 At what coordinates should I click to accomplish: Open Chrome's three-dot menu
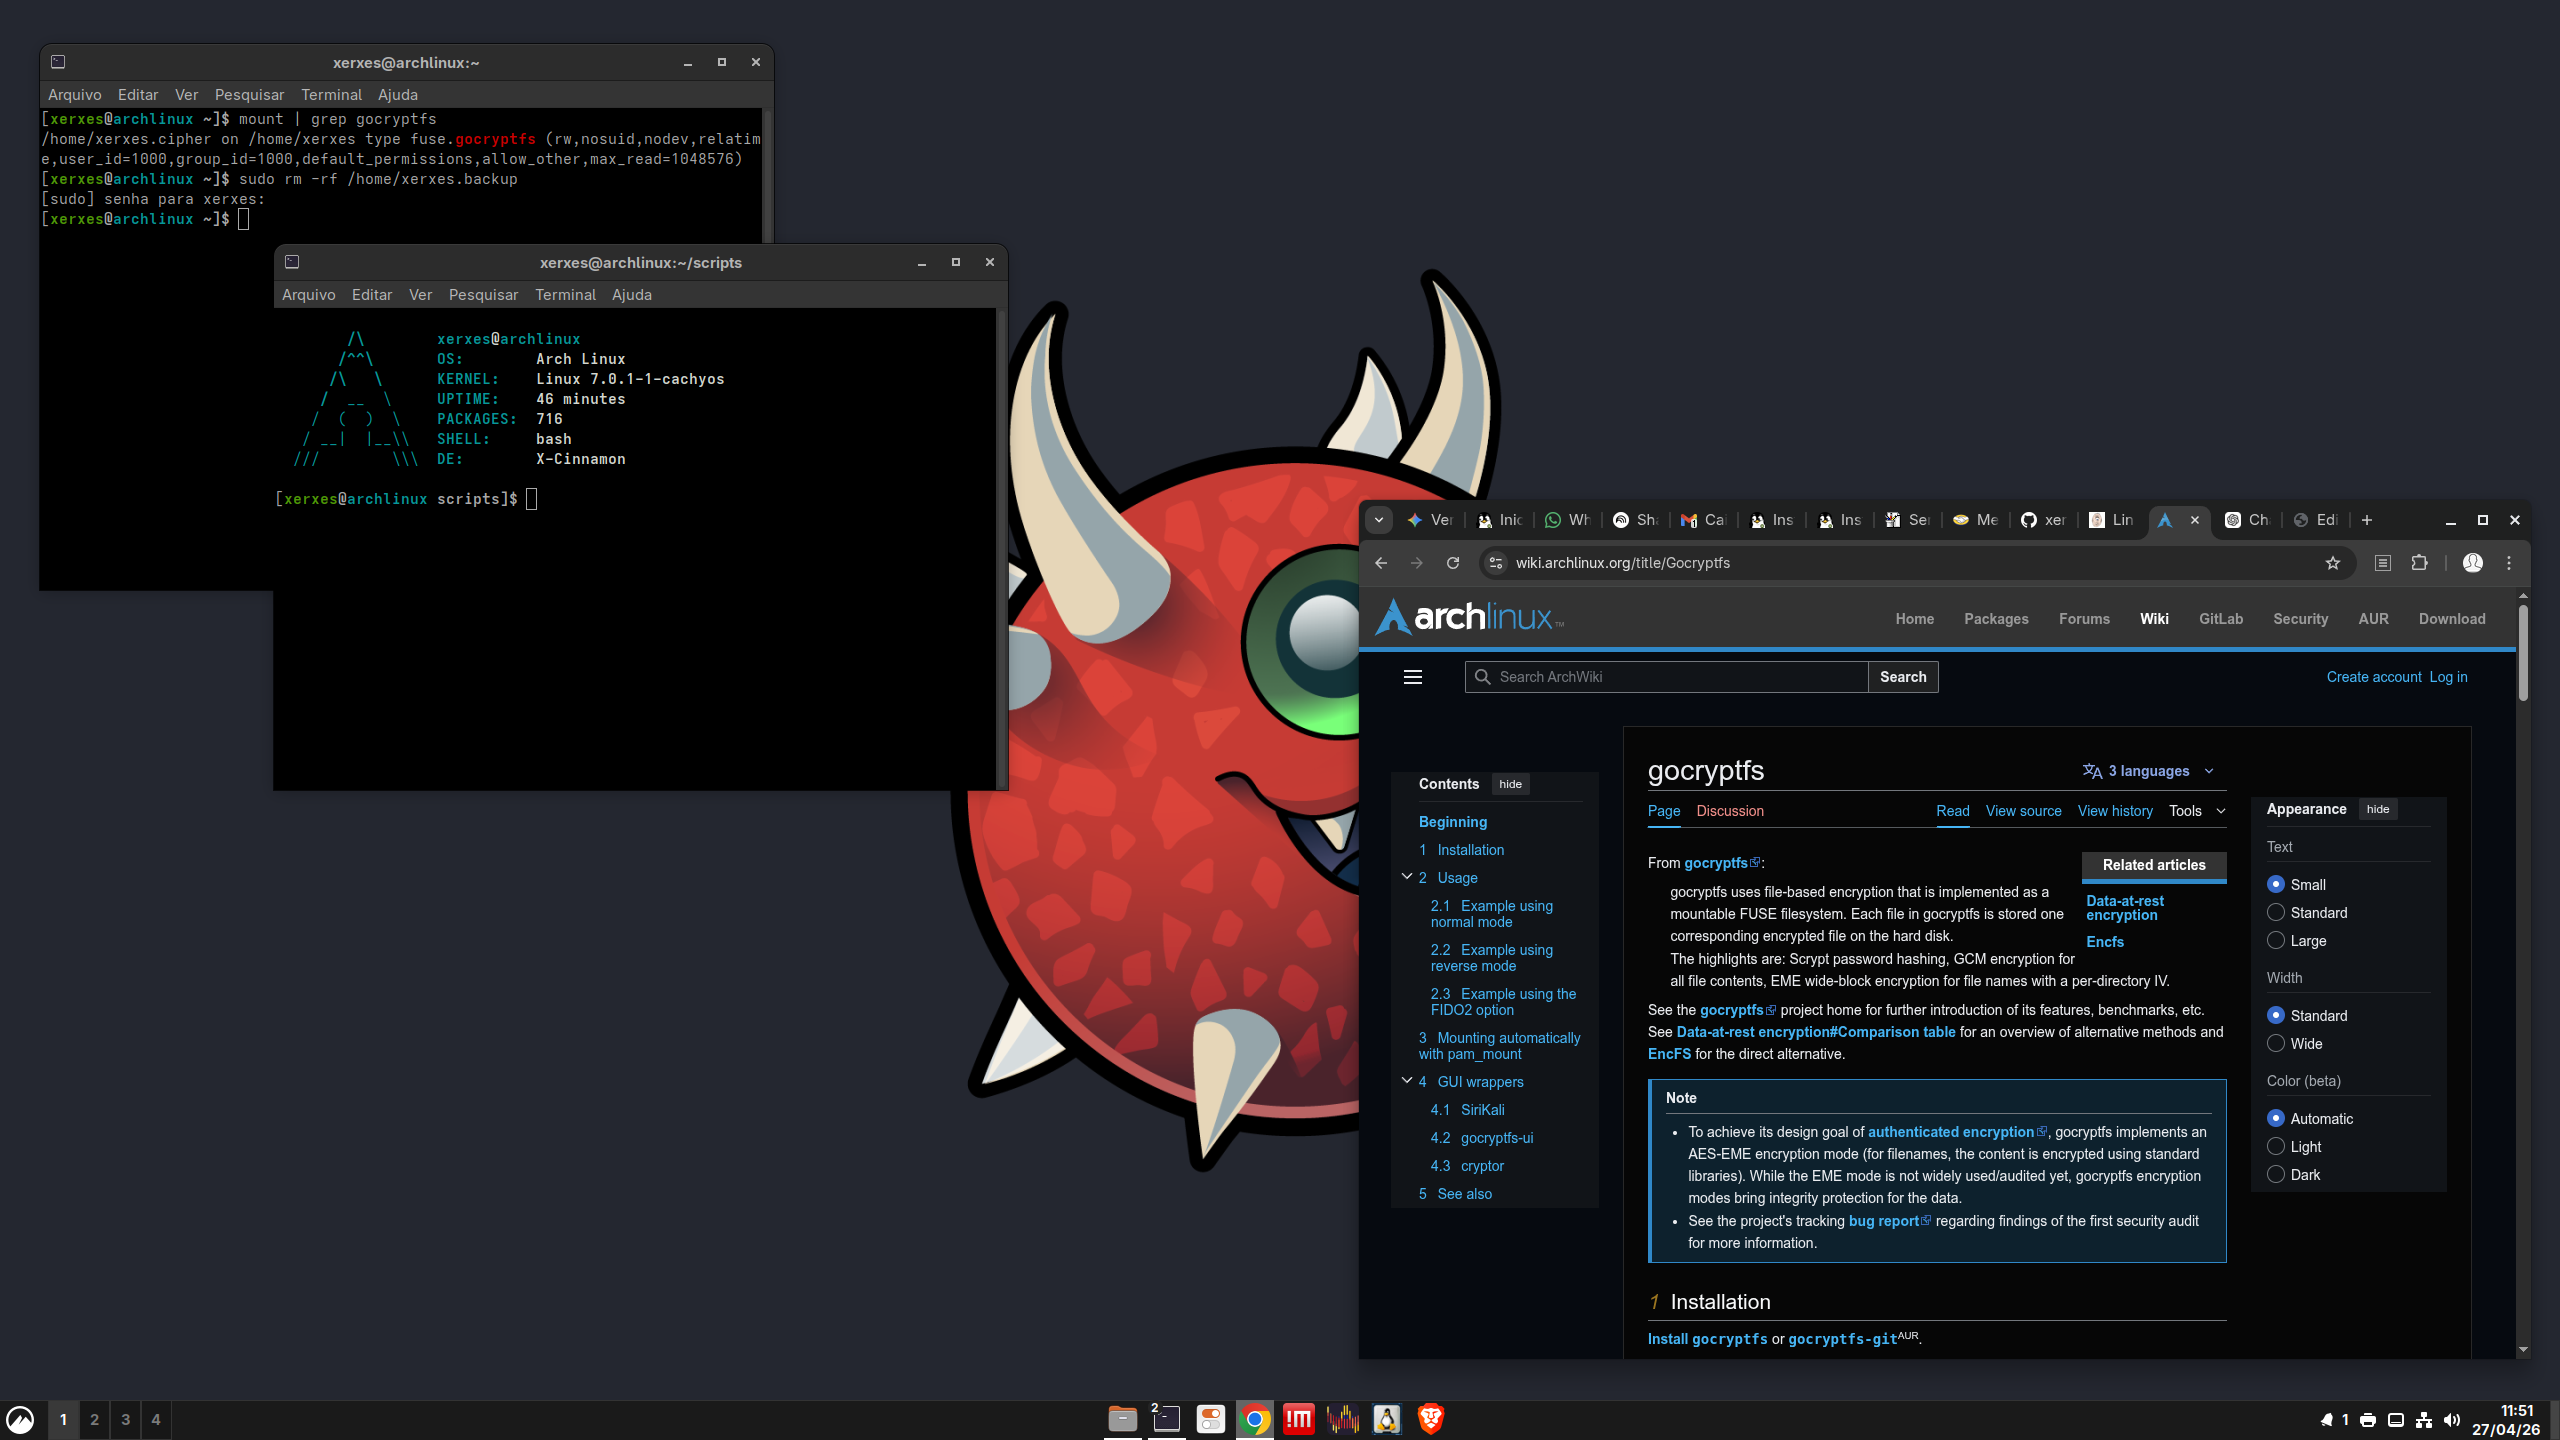pyautogui.click(x=2509, y=563)
